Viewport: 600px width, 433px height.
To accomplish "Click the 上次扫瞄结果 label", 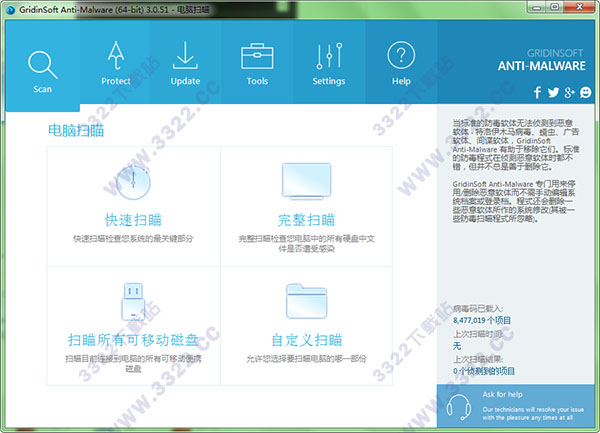I will (x=478, y=359).
